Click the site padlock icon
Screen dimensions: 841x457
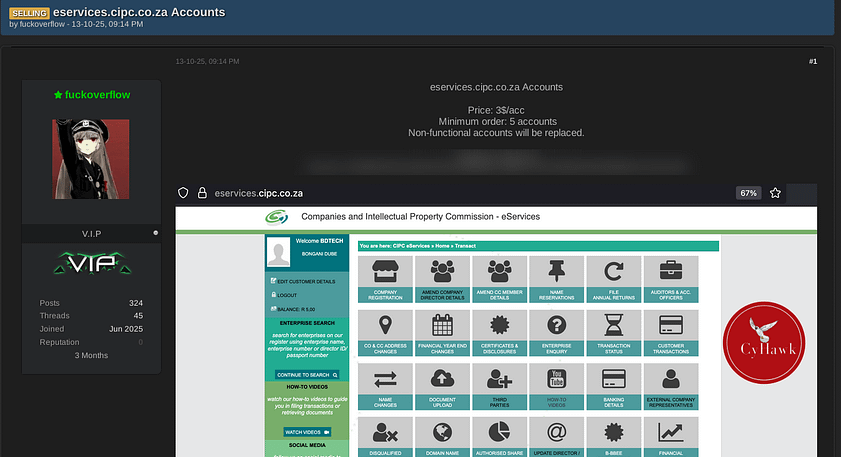(202, 193)
